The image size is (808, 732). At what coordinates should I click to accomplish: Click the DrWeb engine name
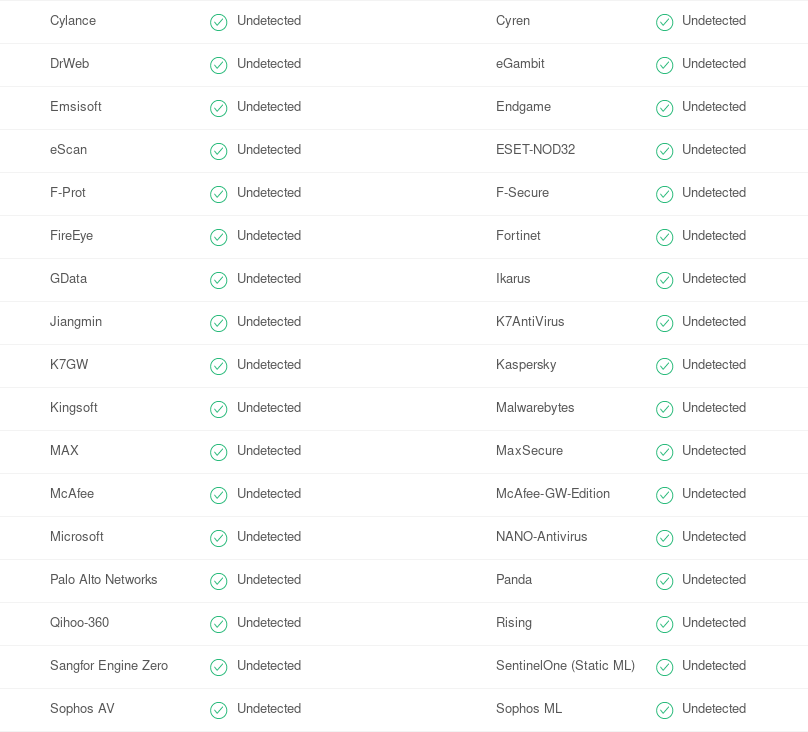(x=70, y=63)
